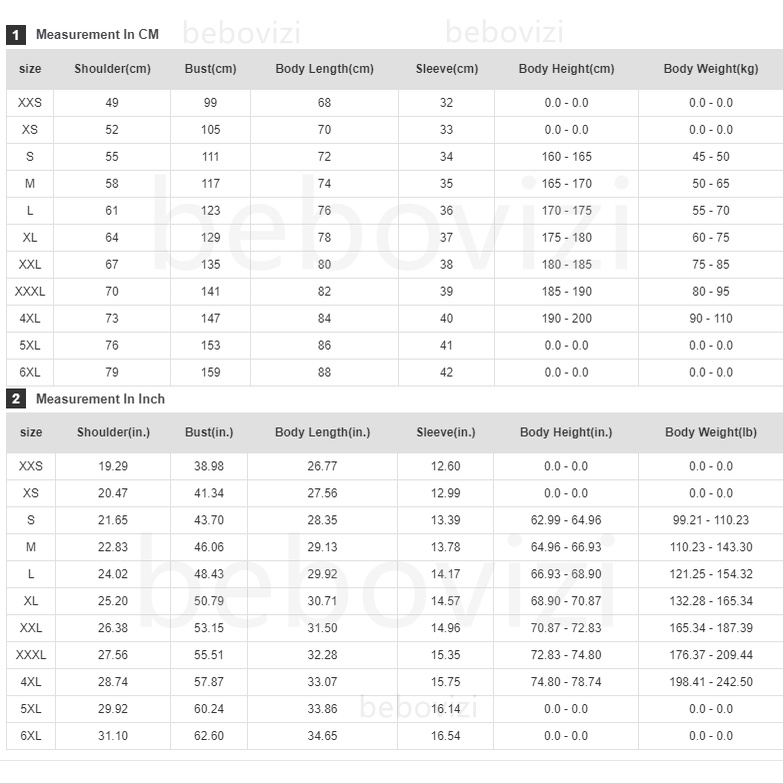Image resolution: width=783 pixels, height=783 pixels.
Task: Select the bust value 62.60 cell
Action: 209,736
